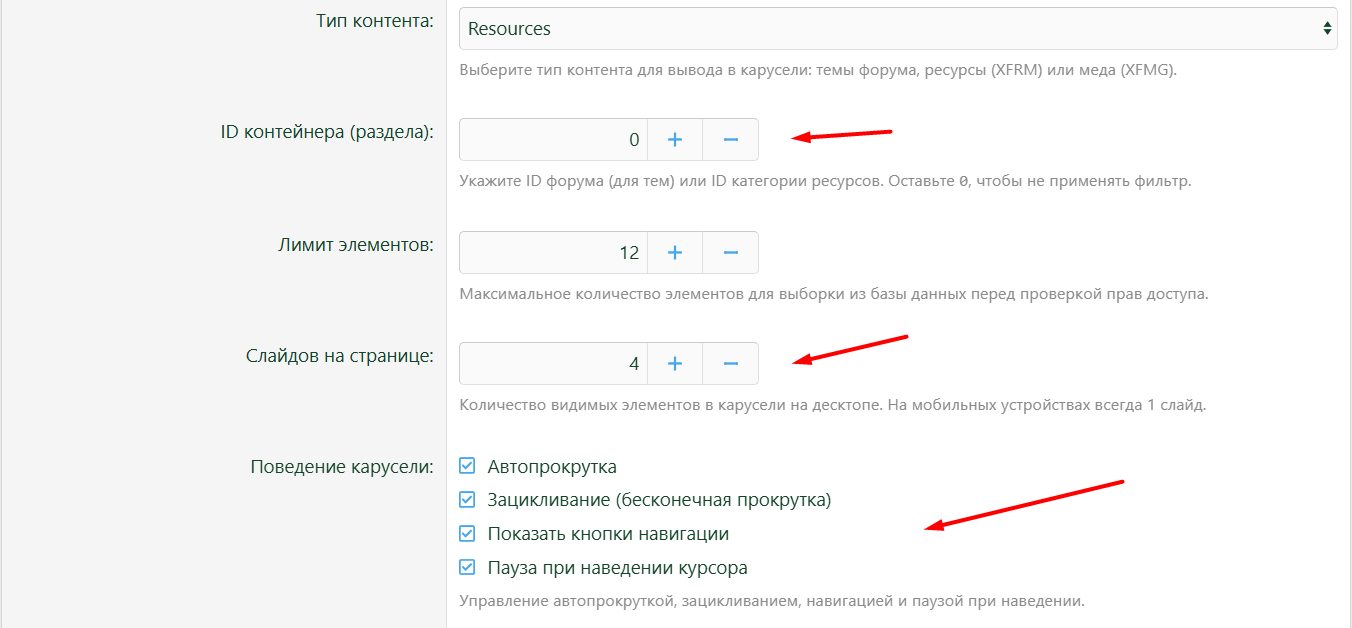Click the Тип контента label
Viewport: 1352px width, 628px height.
374,22
